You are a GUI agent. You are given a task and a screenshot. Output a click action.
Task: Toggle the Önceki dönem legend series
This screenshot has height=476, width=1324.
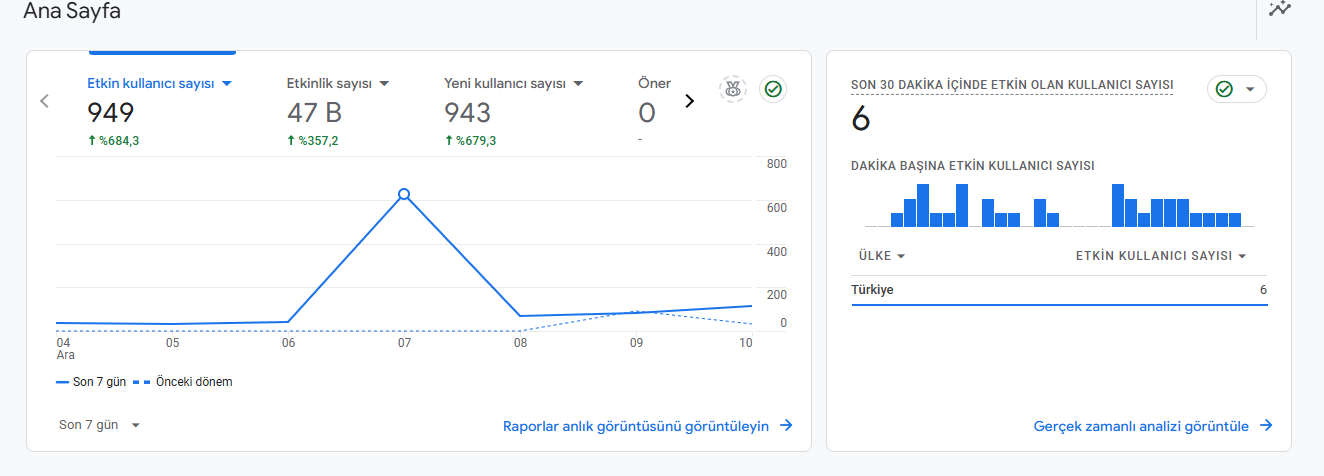pos(183,382)
